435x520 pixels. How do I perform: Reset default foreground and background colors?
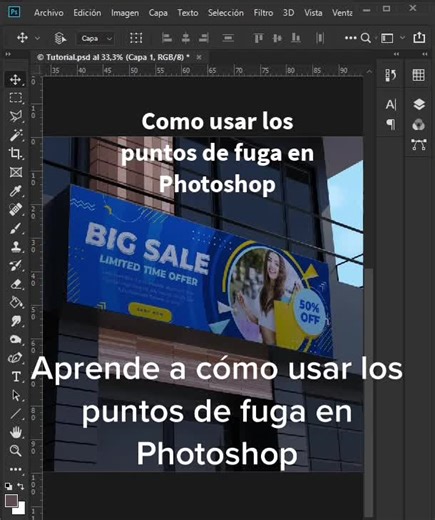[x=8, y=486]
